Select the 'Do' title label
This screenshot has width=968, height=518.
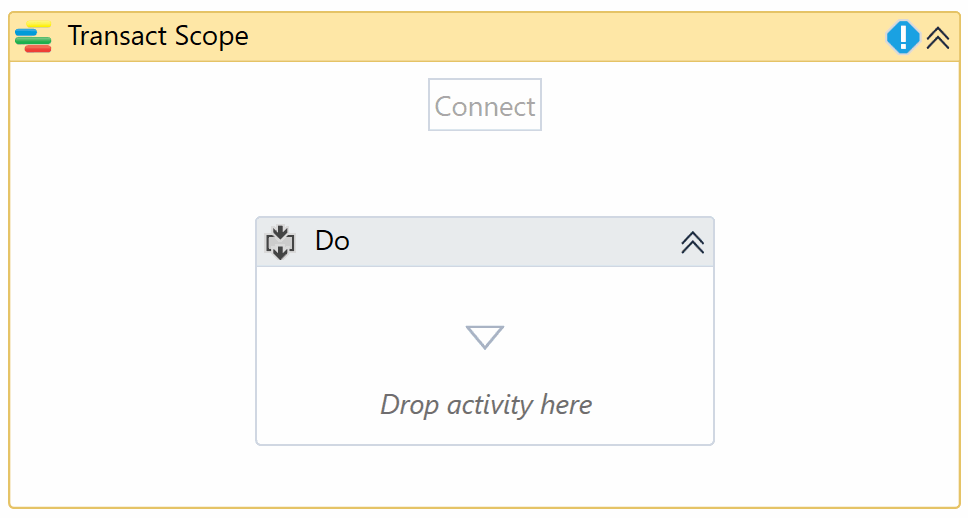click(x=332, y=241)
